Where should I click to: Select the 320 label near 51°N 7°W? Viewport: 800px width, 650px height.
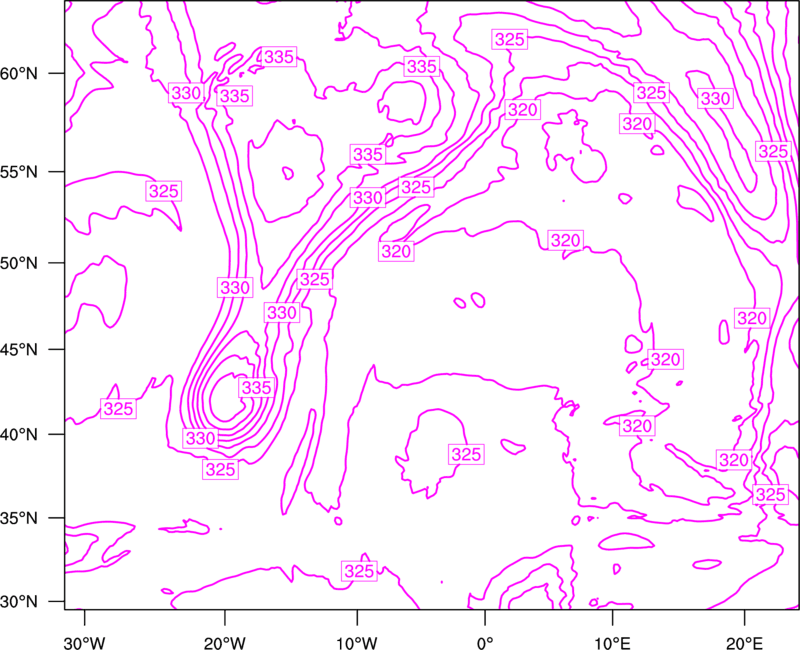pyautogui.click(x=396, y=252)
